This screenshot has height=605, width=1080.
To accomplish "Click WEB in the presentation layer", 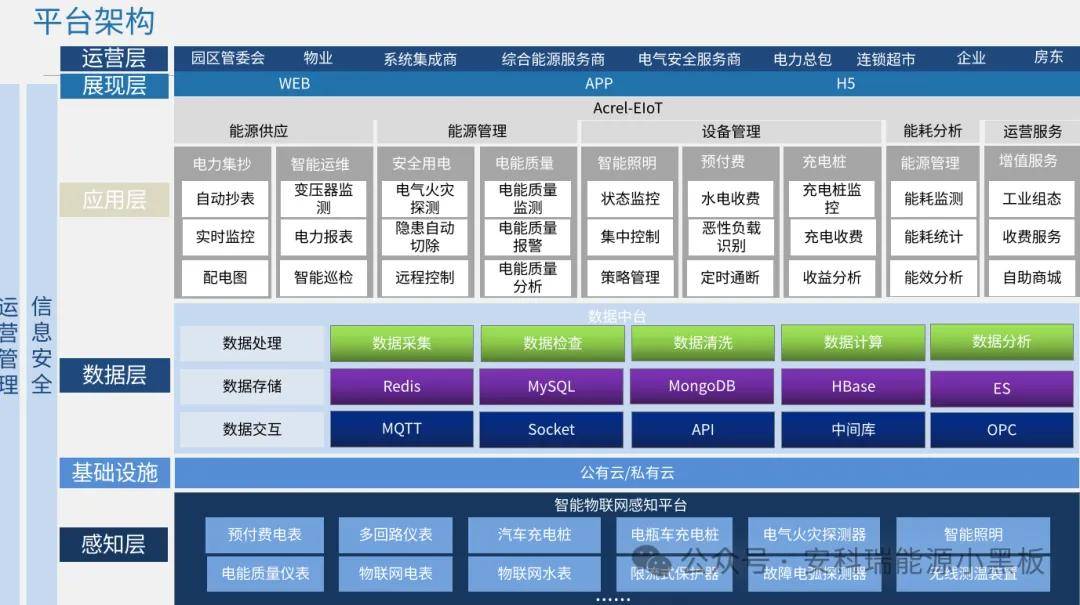I will tap(294, 83).
